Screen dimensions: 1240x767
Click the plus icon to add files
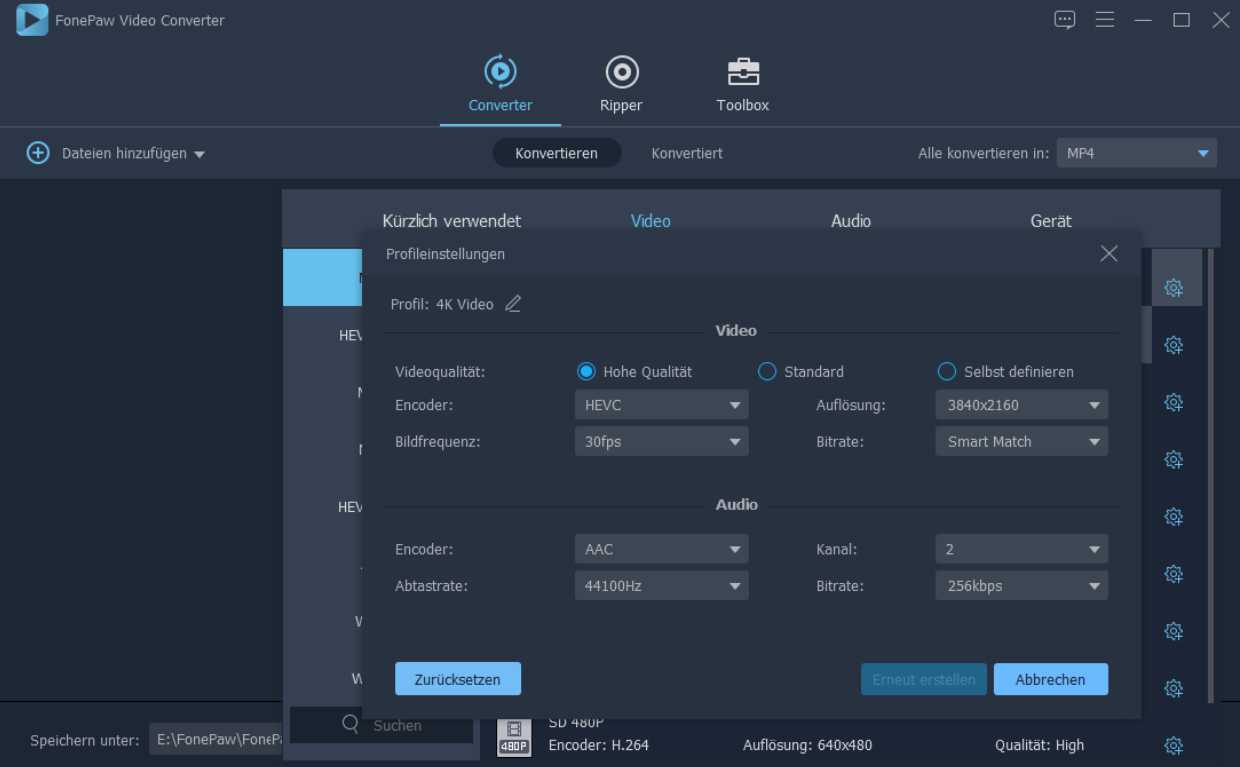pyautogui.click(x=38, y=153)
